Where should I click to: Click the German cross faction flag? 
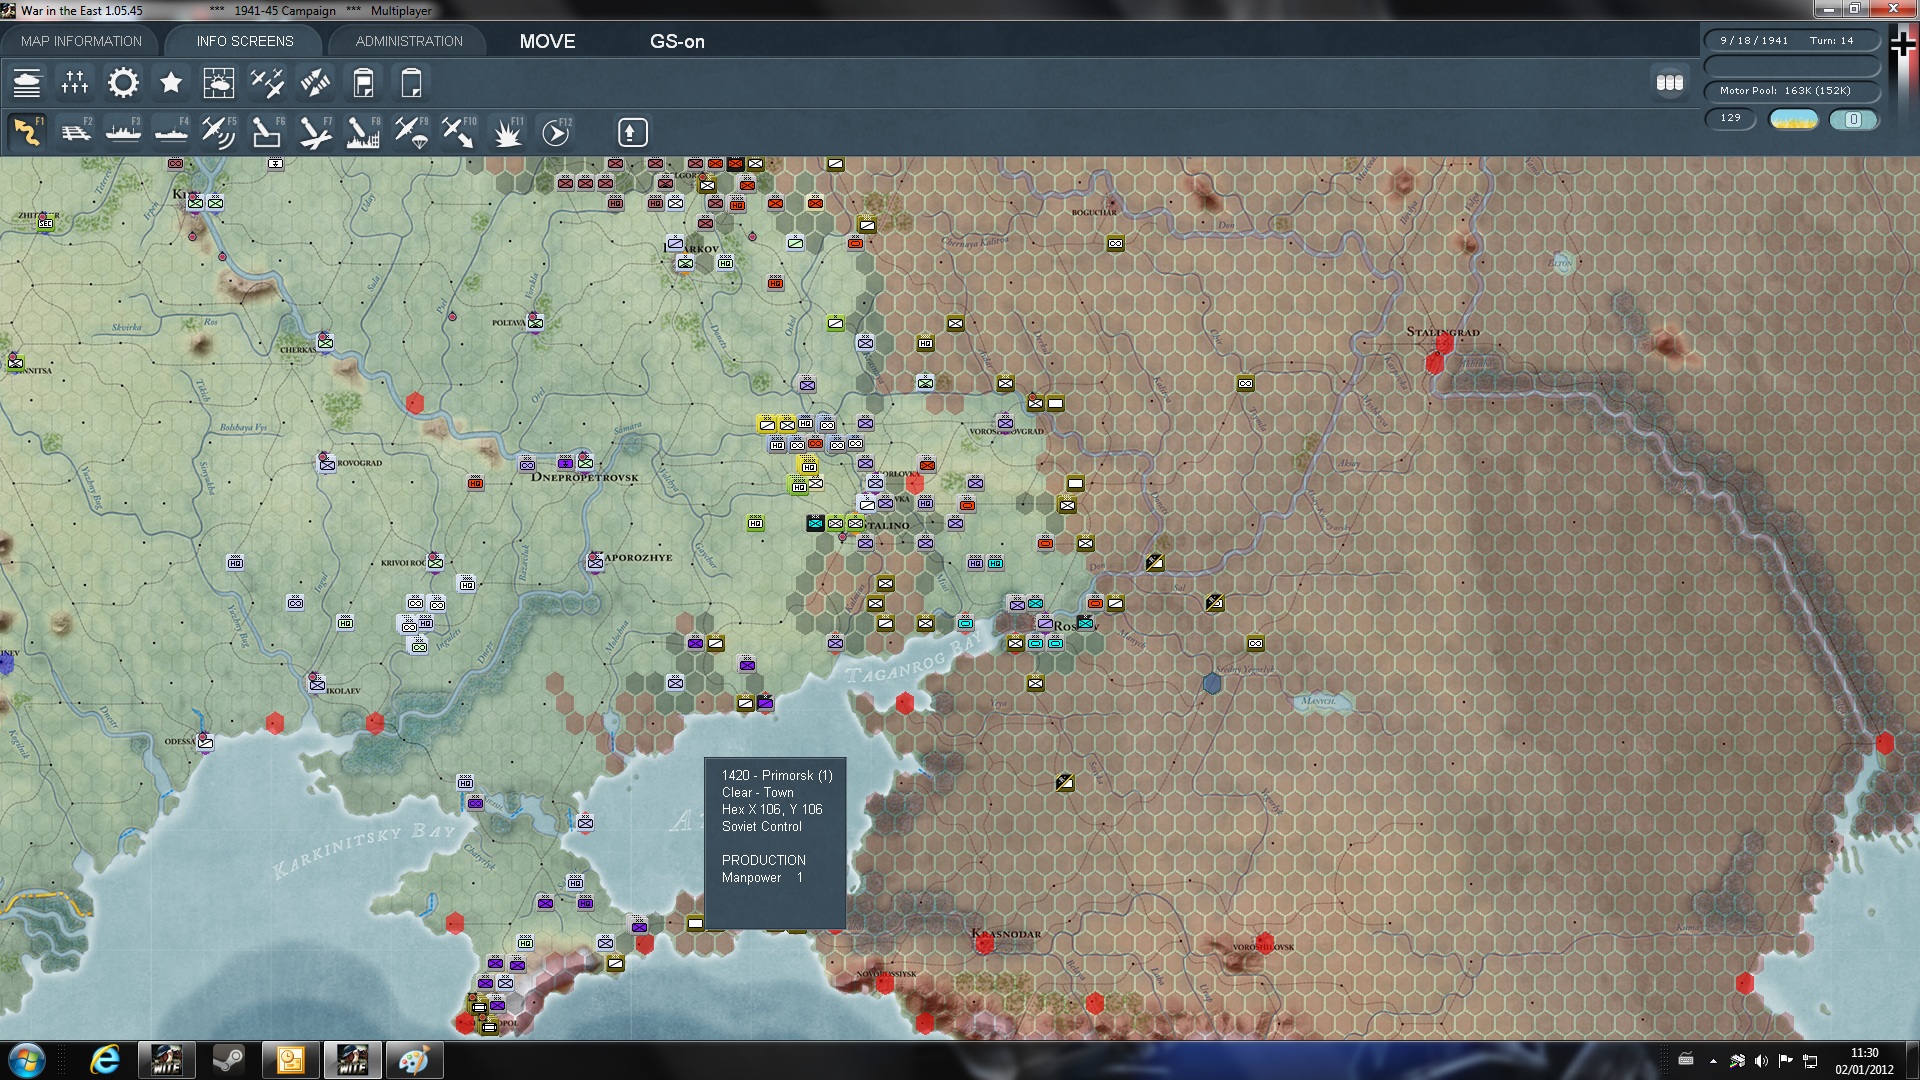1902,44
